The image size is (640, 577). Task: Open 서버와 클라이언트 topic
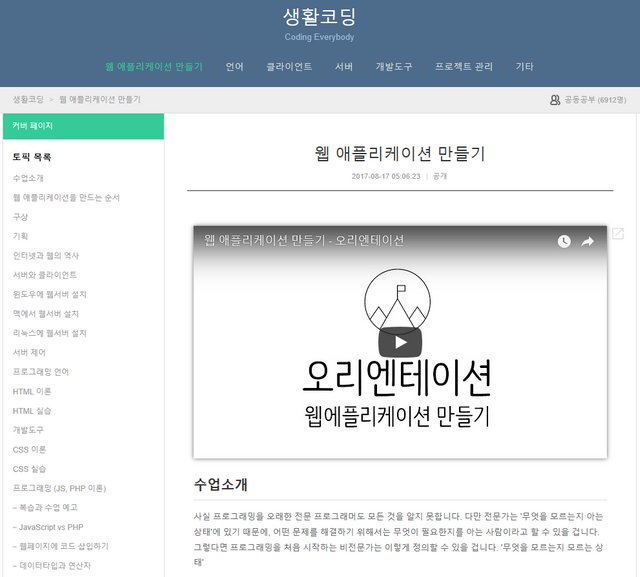click(x=44, y=275)
